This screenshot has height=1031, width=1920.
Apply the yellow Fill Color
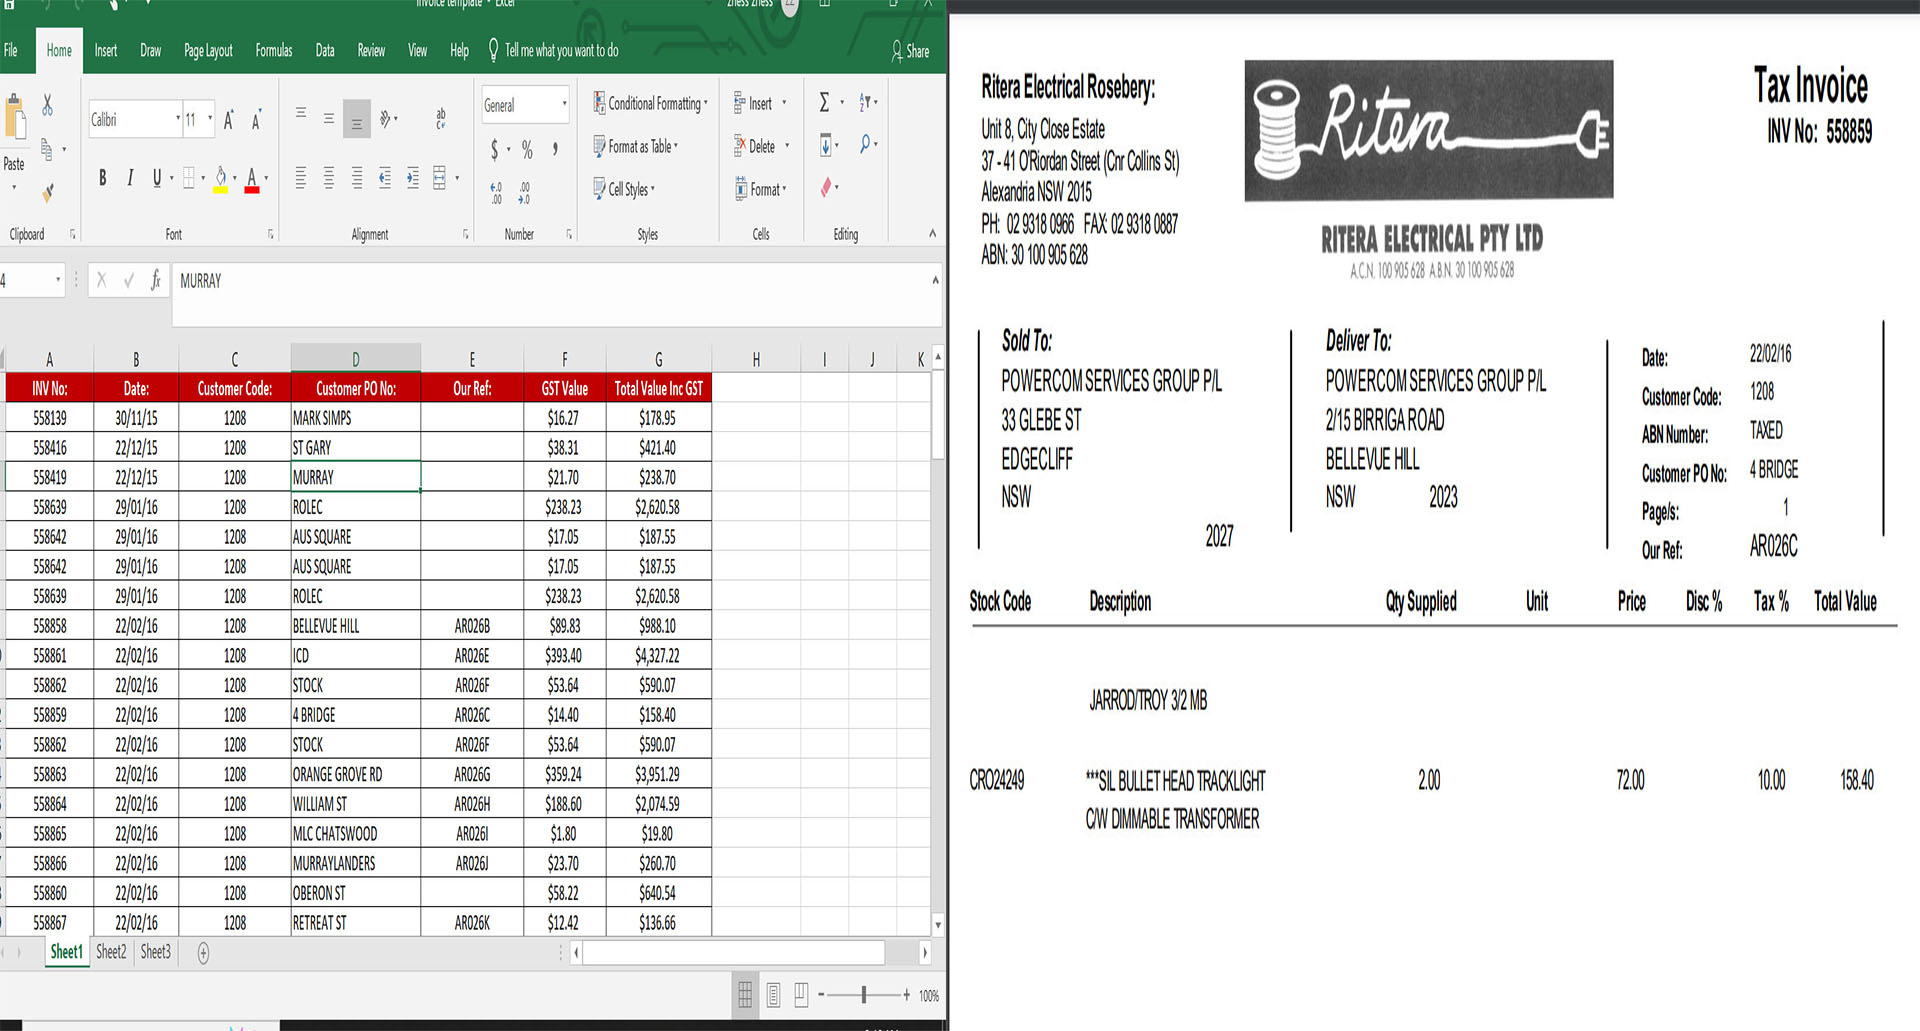point(221,179)
